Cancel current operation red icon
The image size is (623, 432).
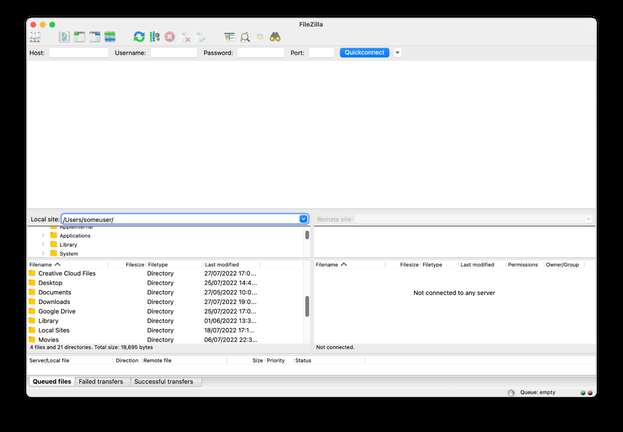(170, 37)
